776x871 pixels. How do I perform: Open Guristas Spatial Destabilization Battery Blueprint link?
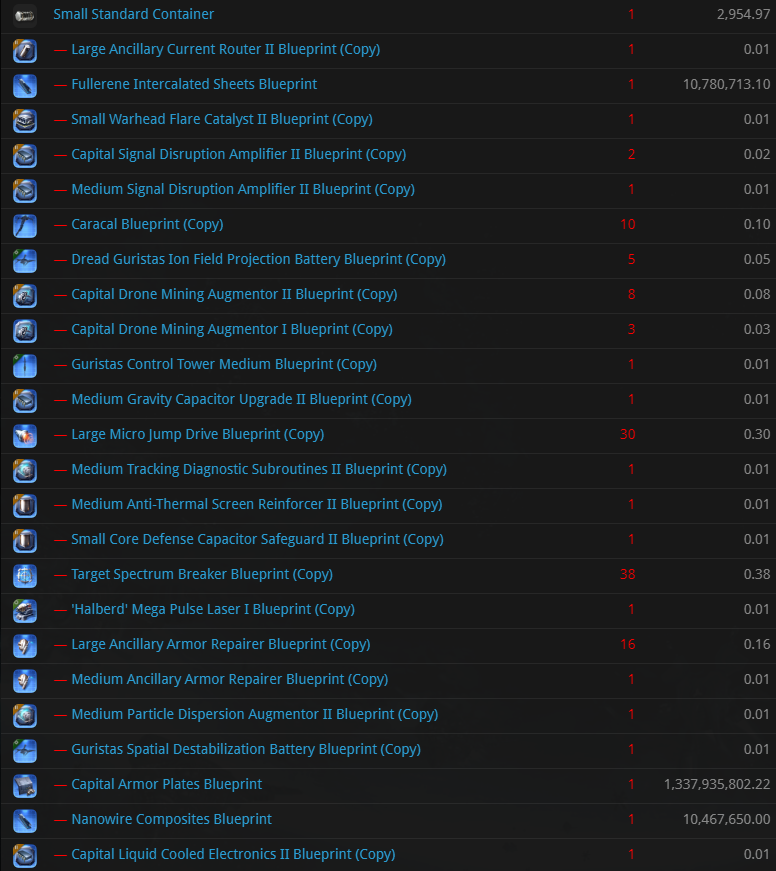click(246, 749)
